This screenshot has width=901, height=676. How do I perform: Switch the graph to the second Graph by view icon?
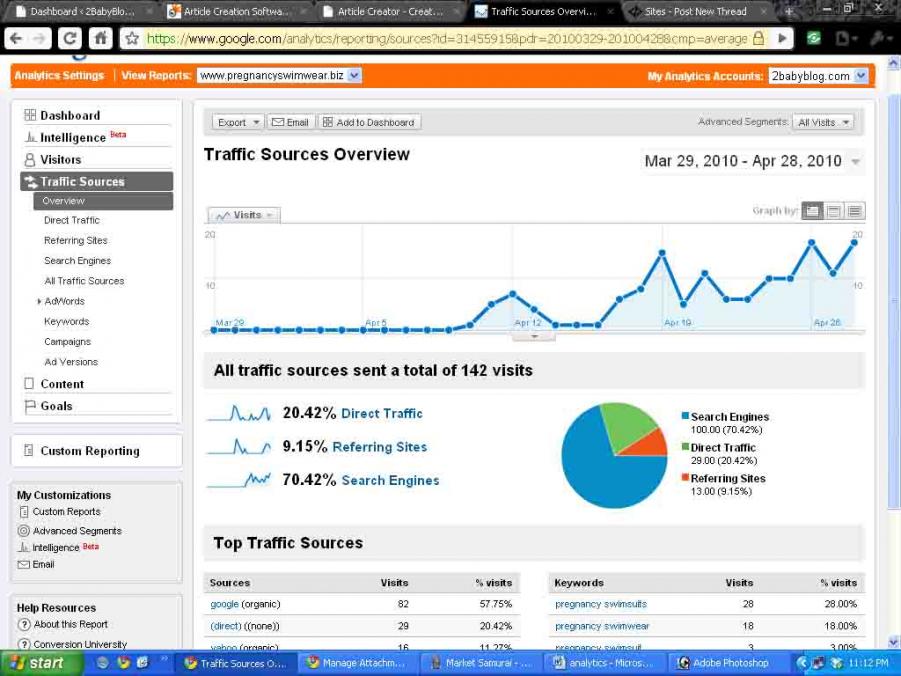coord(834,211)
